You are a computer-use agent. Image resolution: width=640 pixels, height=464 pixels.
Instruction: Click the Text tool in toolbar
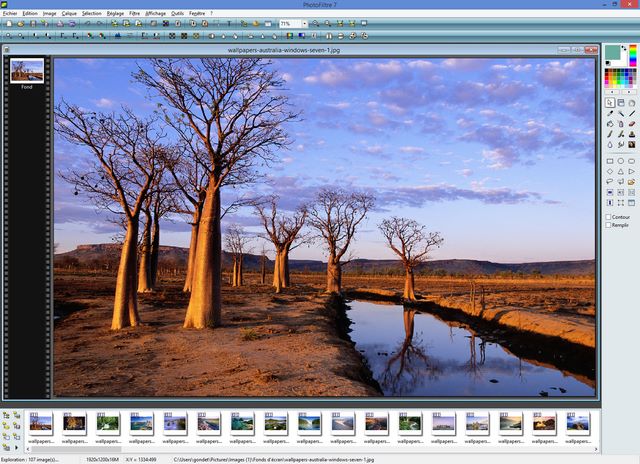[x=229, y=23]
